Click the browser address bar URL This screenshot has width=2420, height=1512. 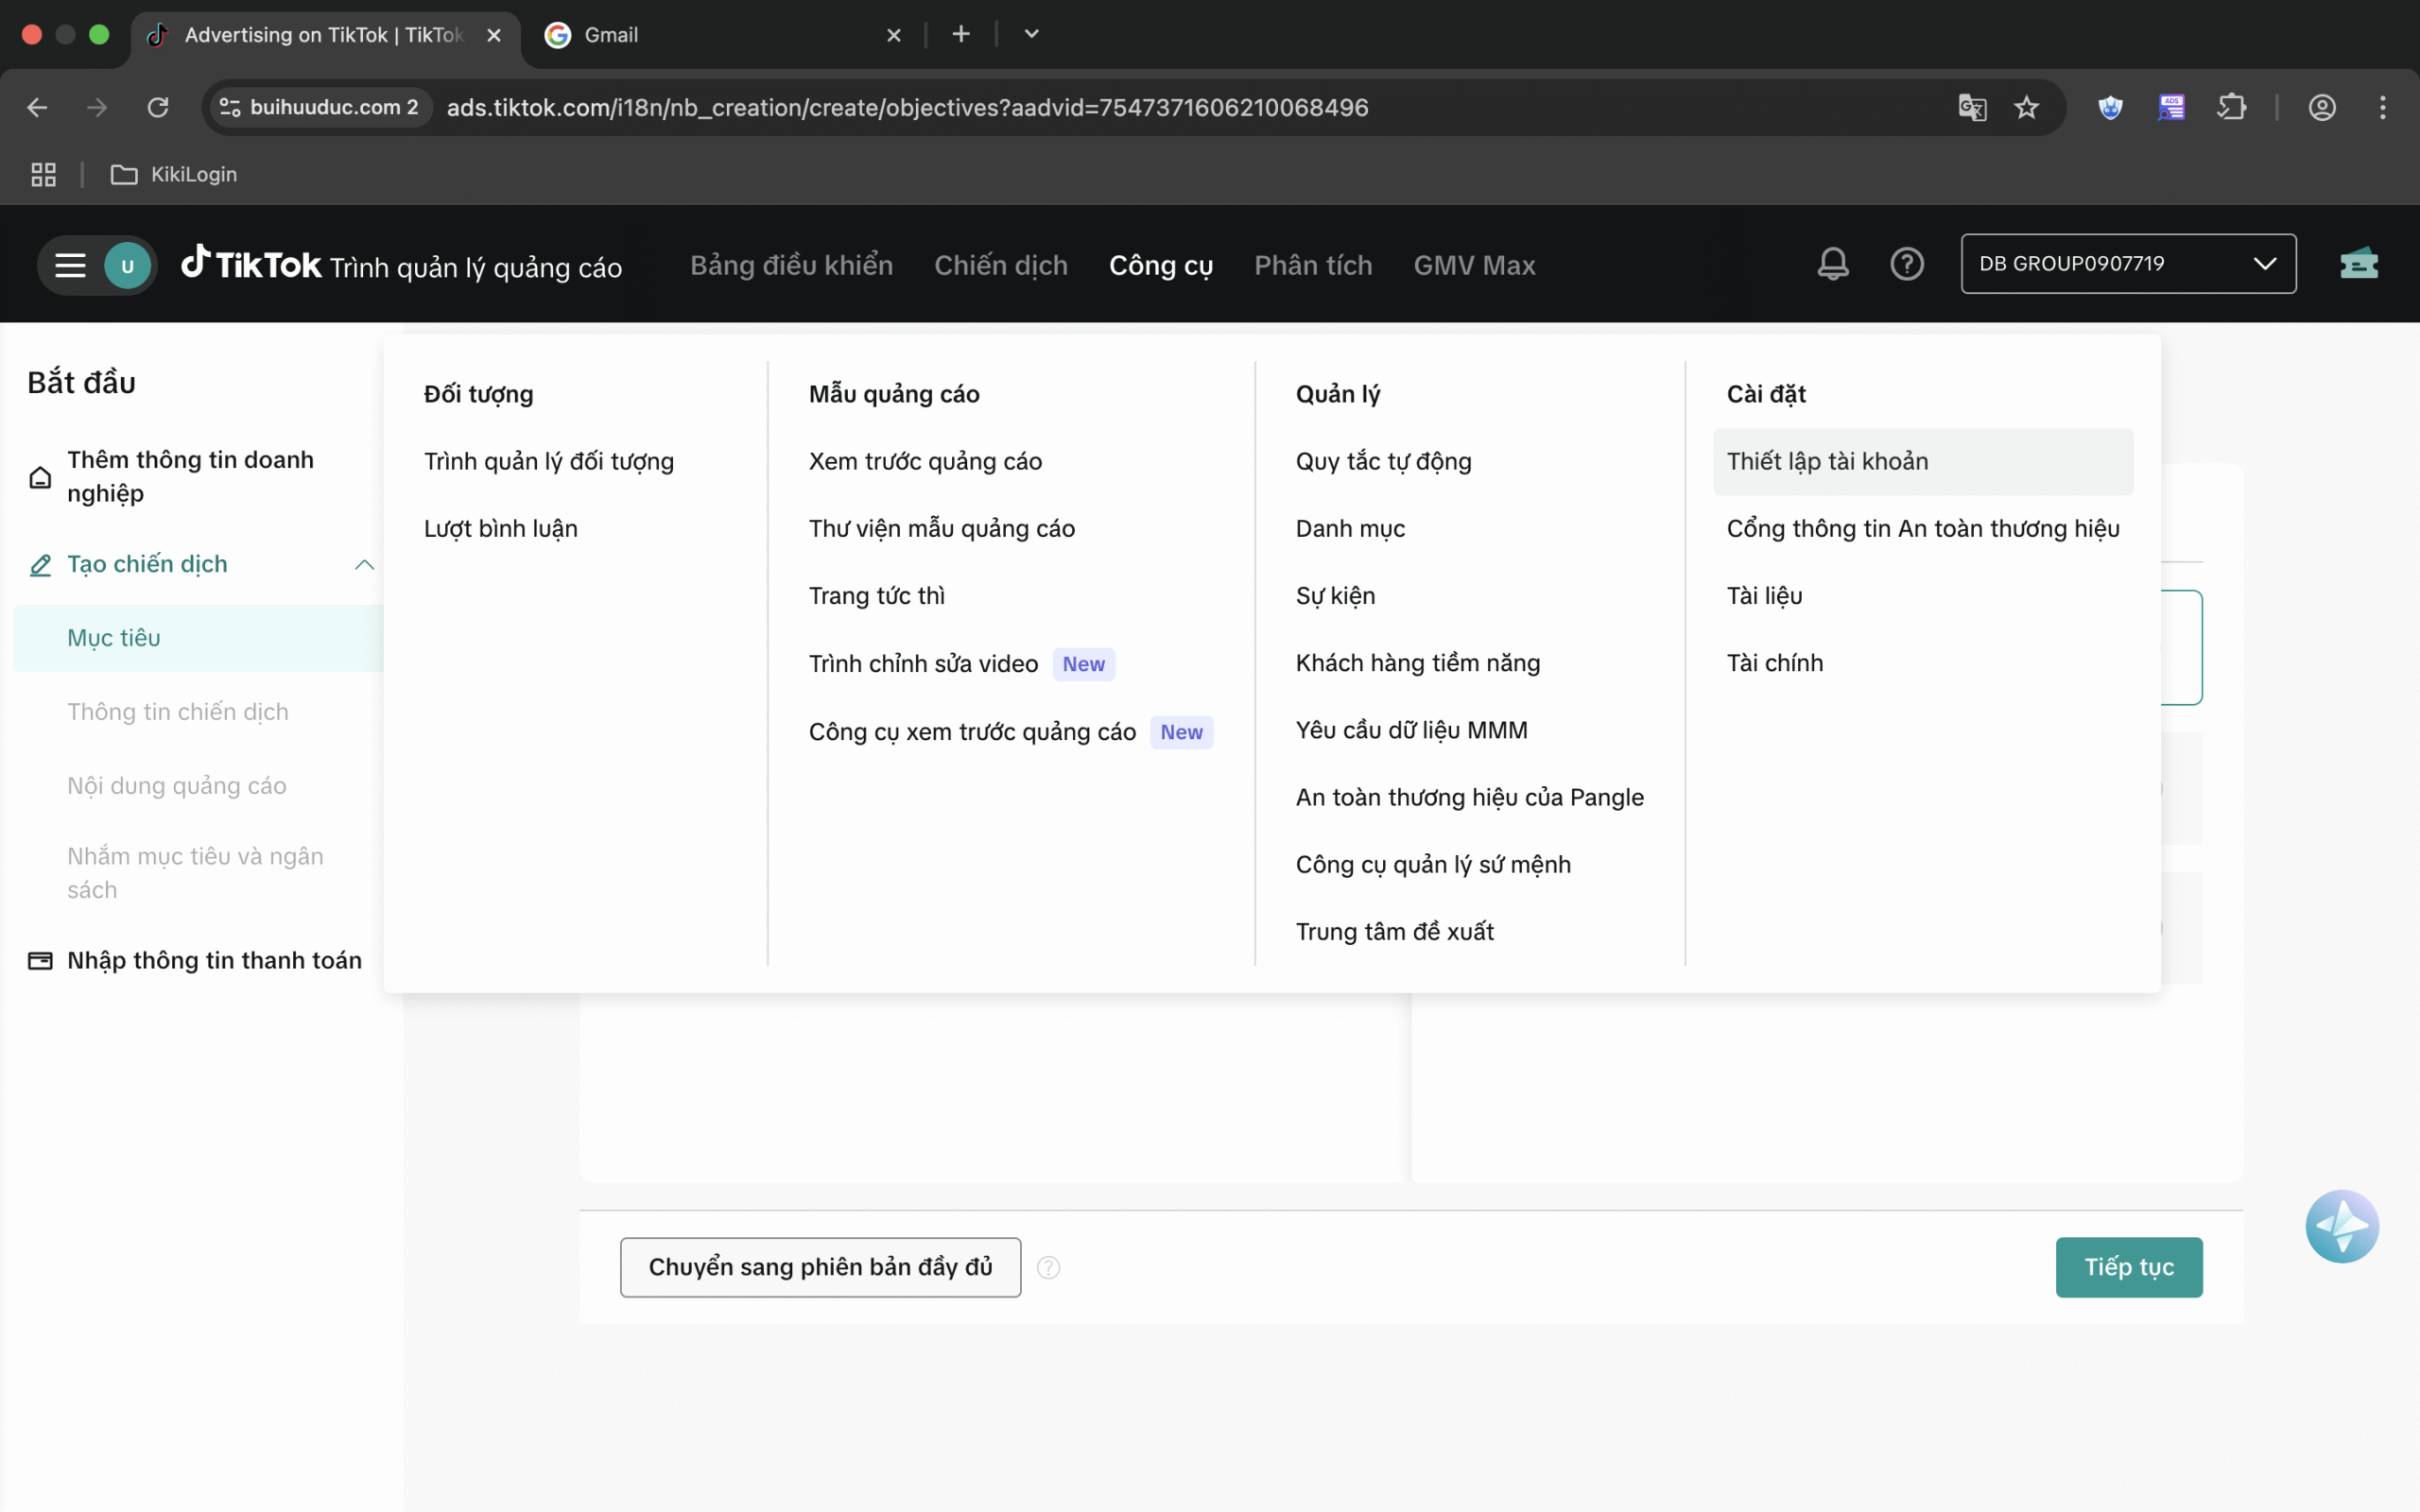[906, 107]
